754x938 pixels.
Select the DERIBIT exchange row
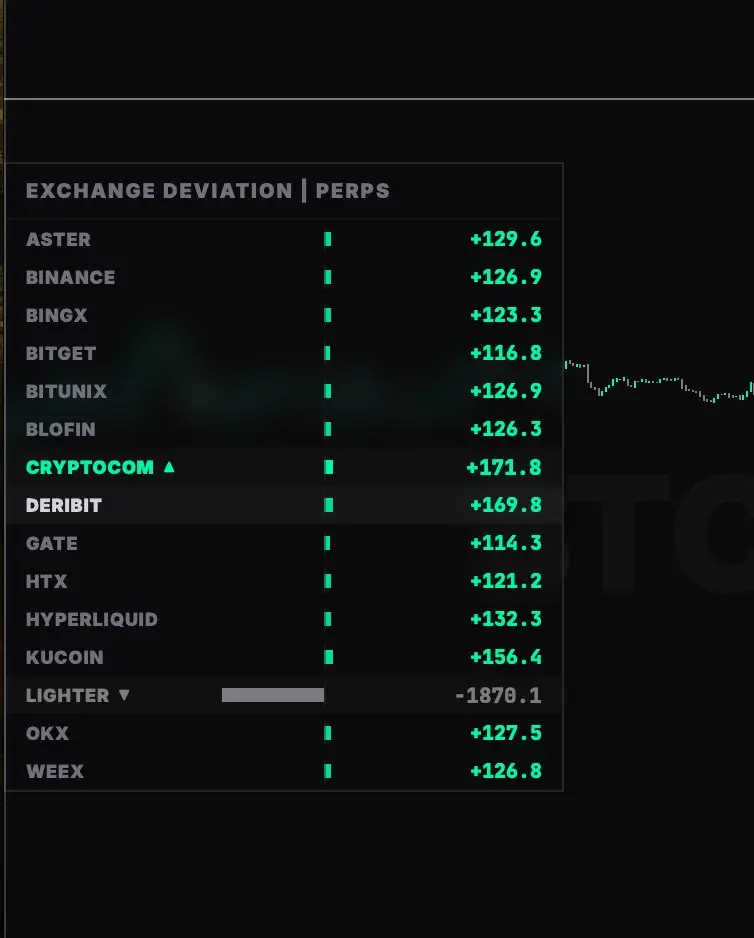284,505
